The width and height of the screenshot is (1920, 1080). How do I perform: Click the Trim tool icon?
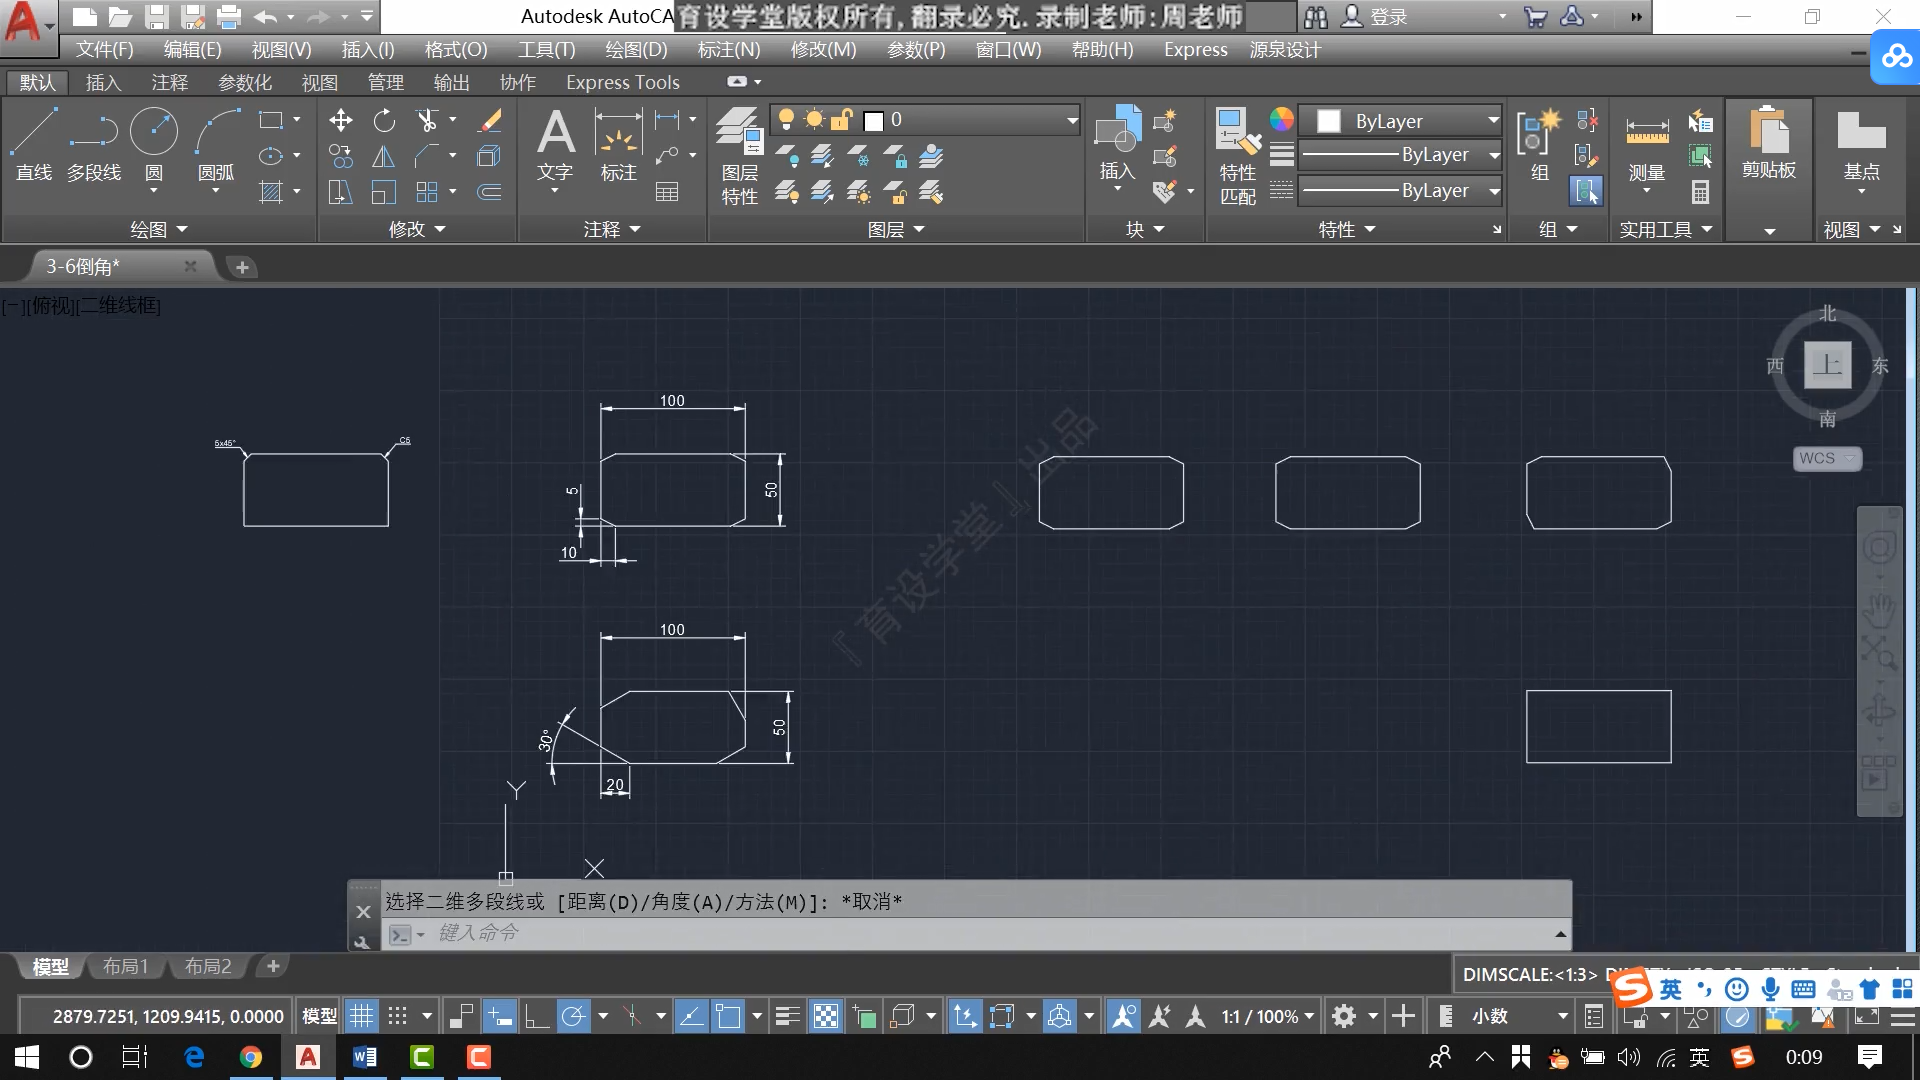pos(428,121)
